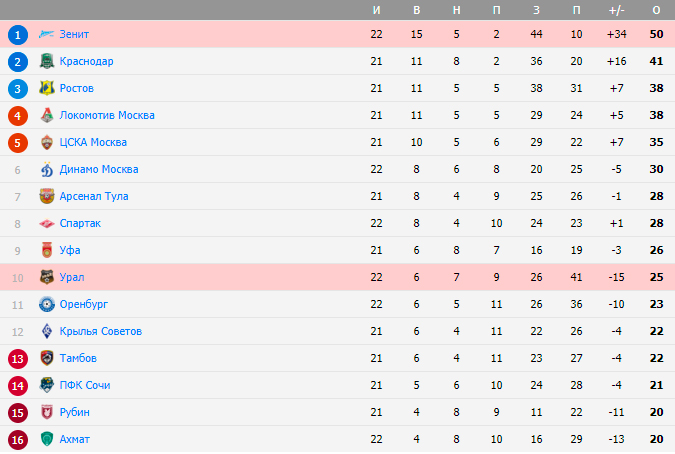Open the ПФК Сочи team link
This screenshot has width=675, height=454.
click(x=85, y=385)
